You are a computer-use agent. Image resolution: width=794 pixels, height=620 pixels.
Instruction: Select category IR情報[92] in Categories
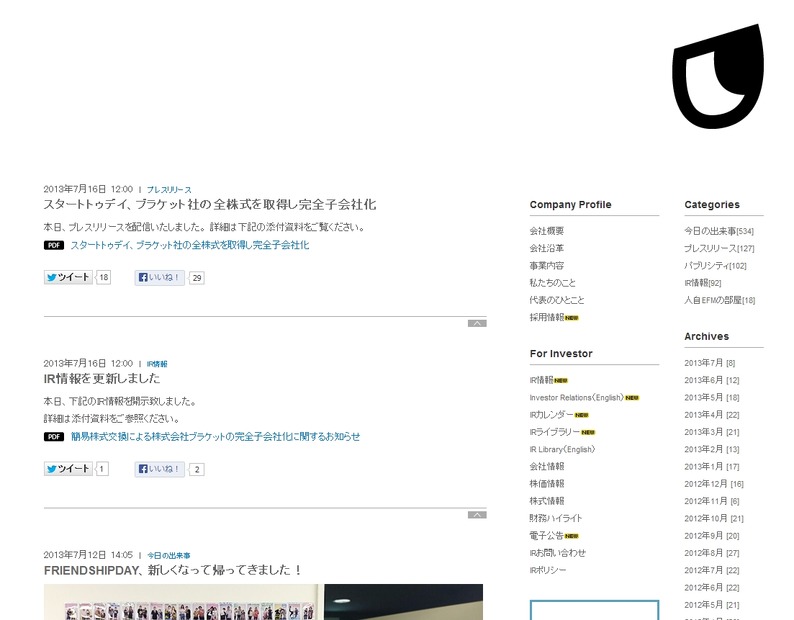click(x=703, y=283)
